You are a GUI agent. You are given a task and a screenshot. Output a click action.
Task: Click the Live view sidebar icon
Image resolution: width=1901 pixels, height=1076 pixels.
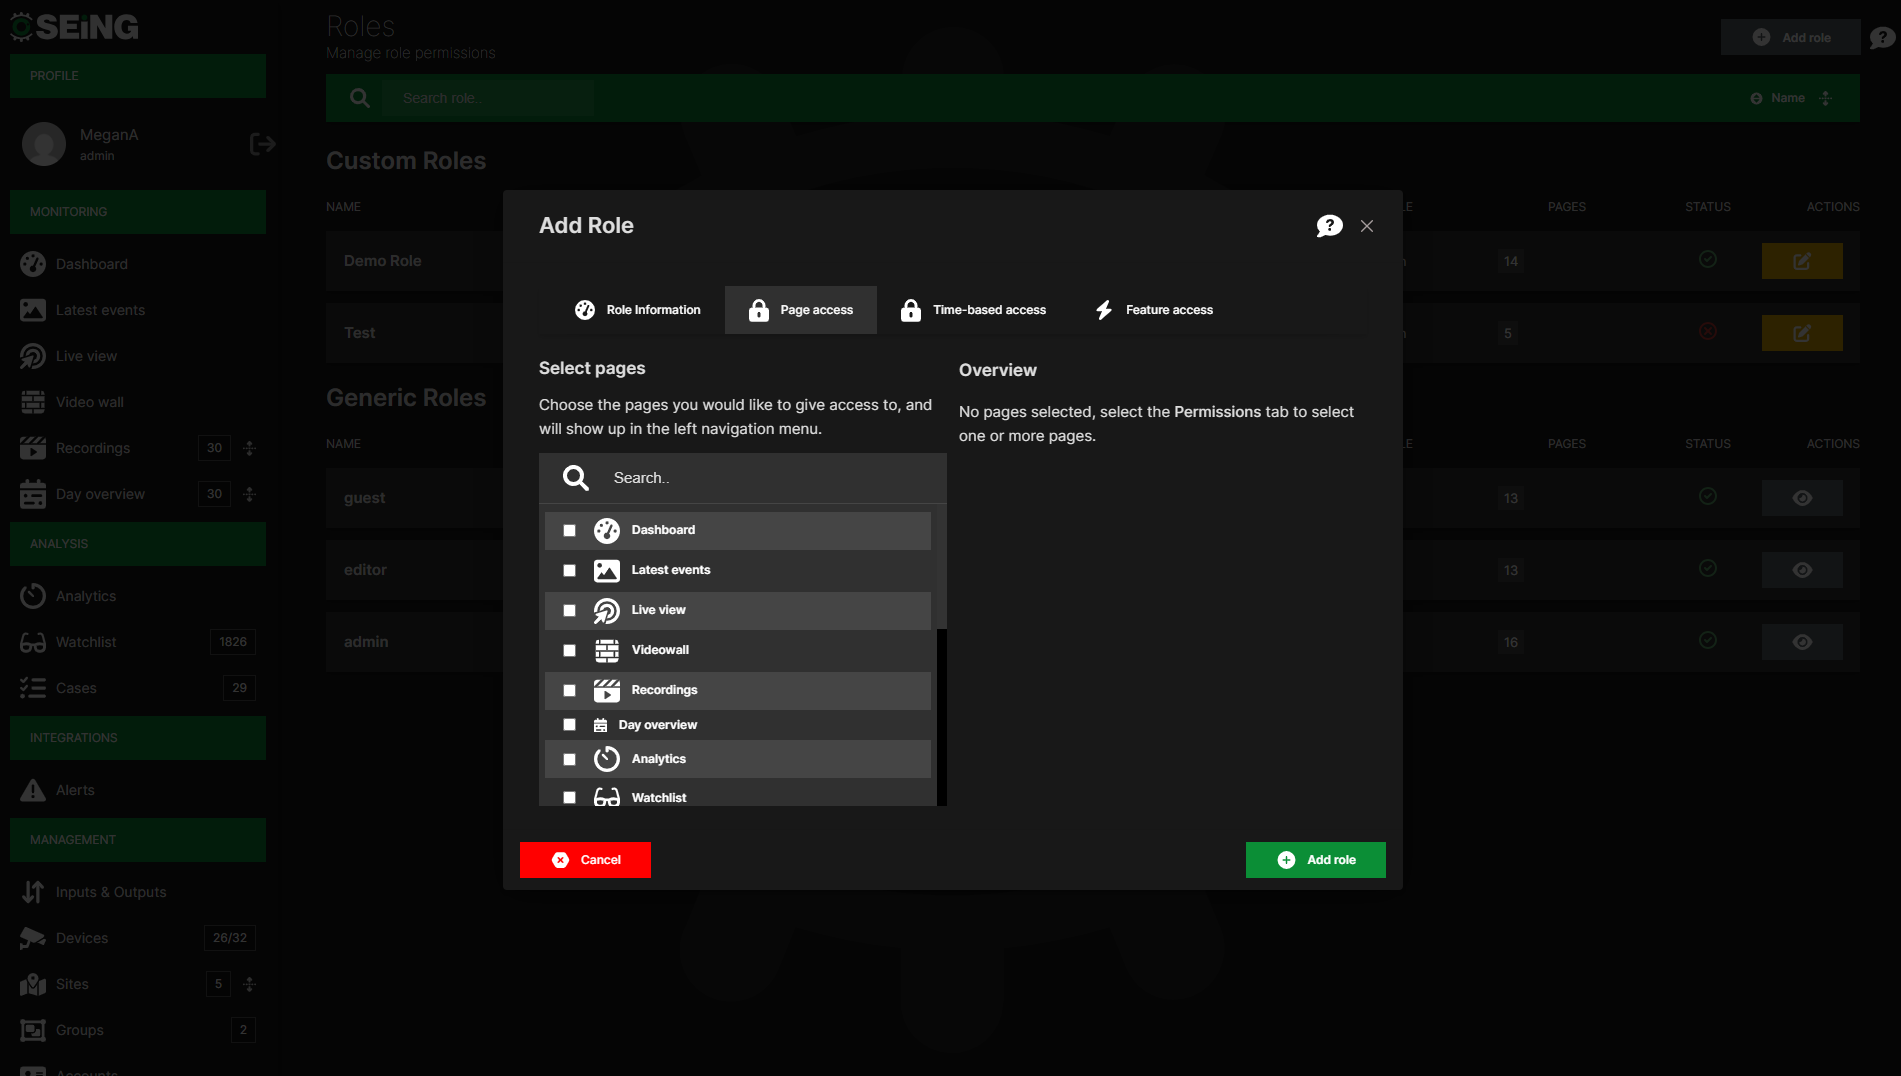coord(33,356)
